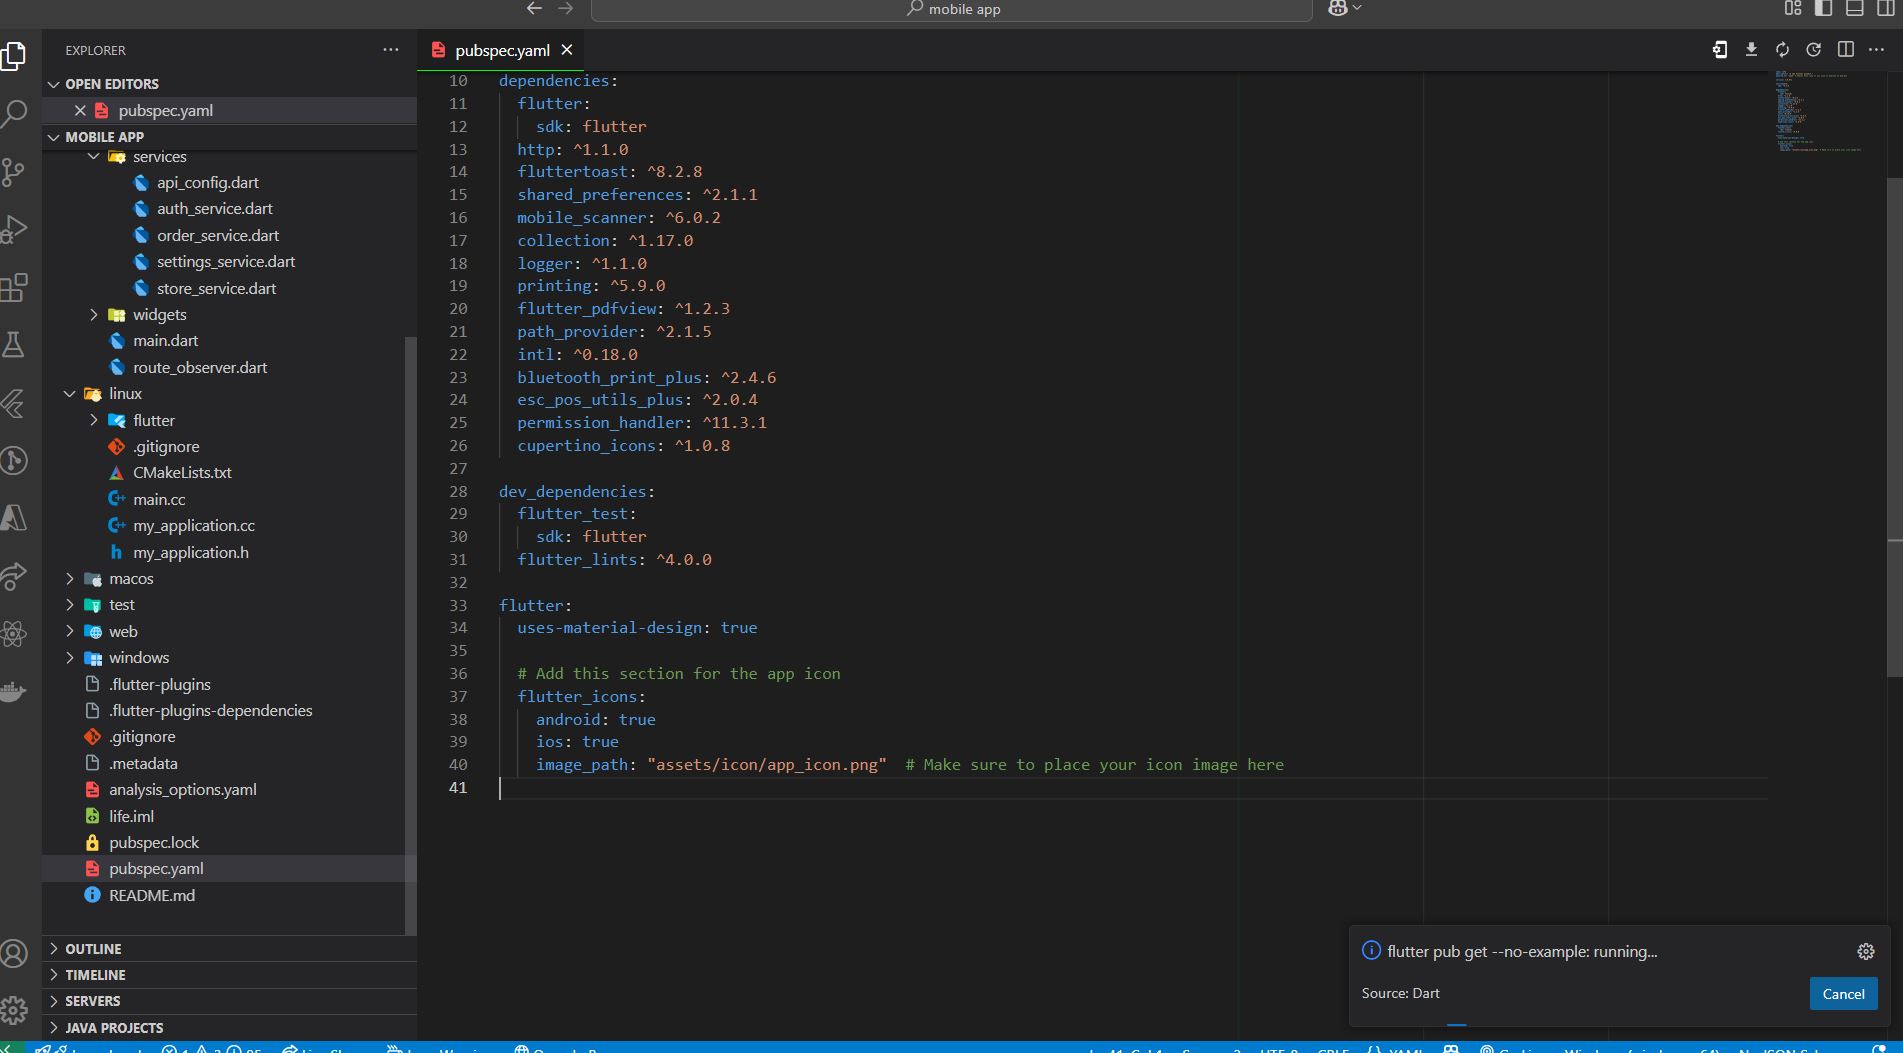Open the notification settings gear icon
This screenshot has height=1053, width=1903.
pyautogui.click(x=1866, y=951)
